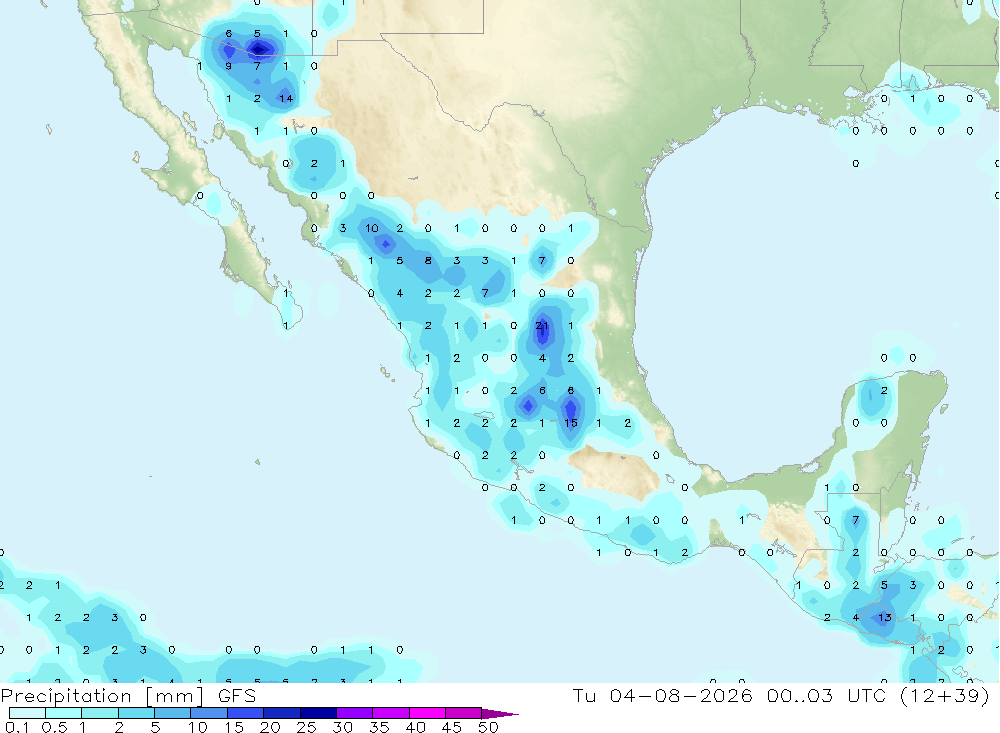Click the '15' precipitation value in central Mexico
This screenshot has width=1000, height=733.
tap(571, 423)
